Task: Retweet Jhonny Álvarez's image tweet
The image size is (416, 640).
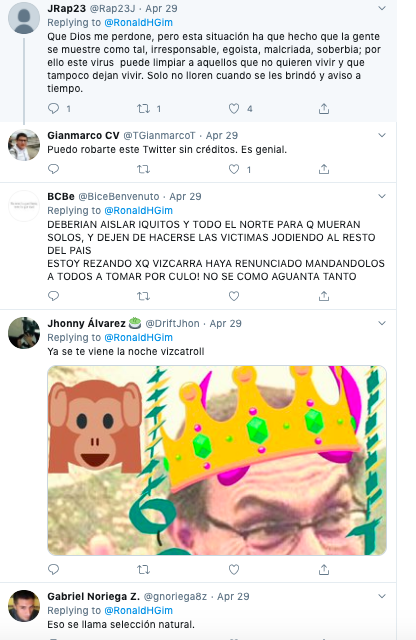Action: click(x=143, y=569)
